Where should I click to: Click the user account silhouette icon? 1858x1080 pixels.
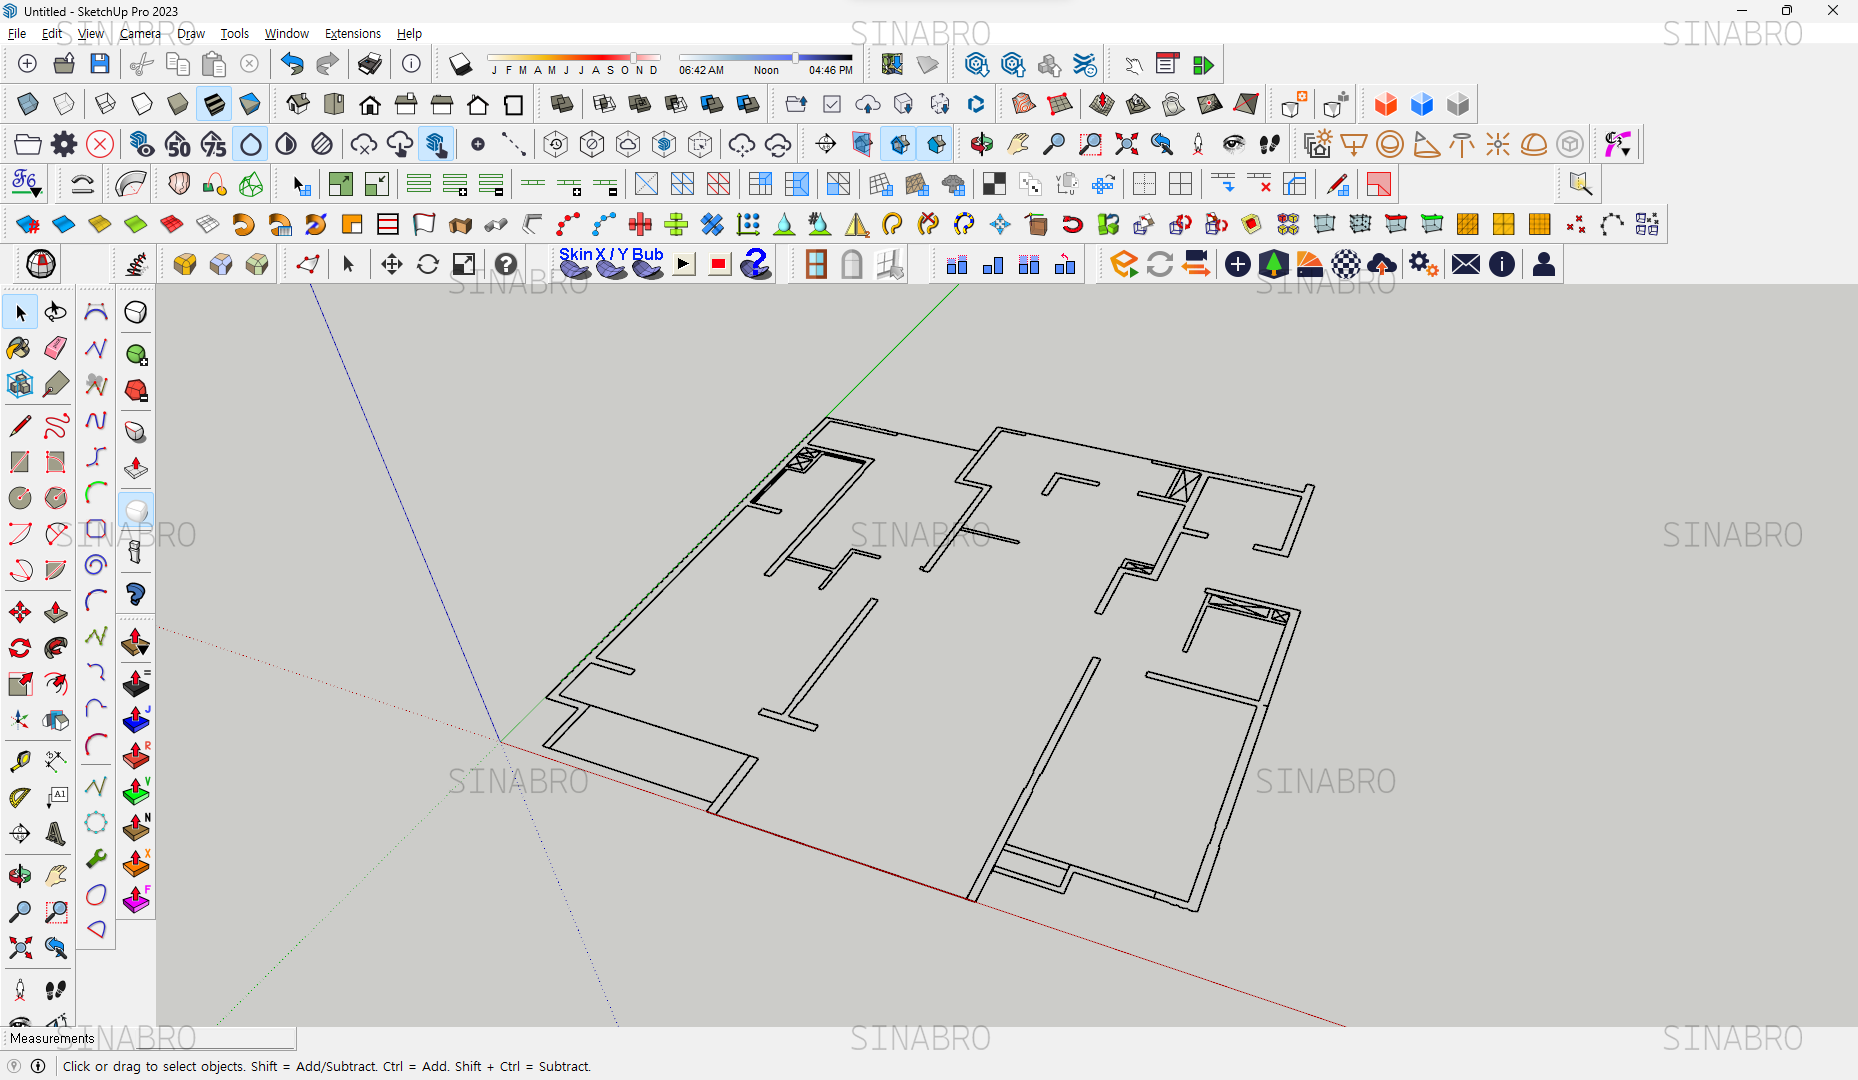coord(1543,264)
